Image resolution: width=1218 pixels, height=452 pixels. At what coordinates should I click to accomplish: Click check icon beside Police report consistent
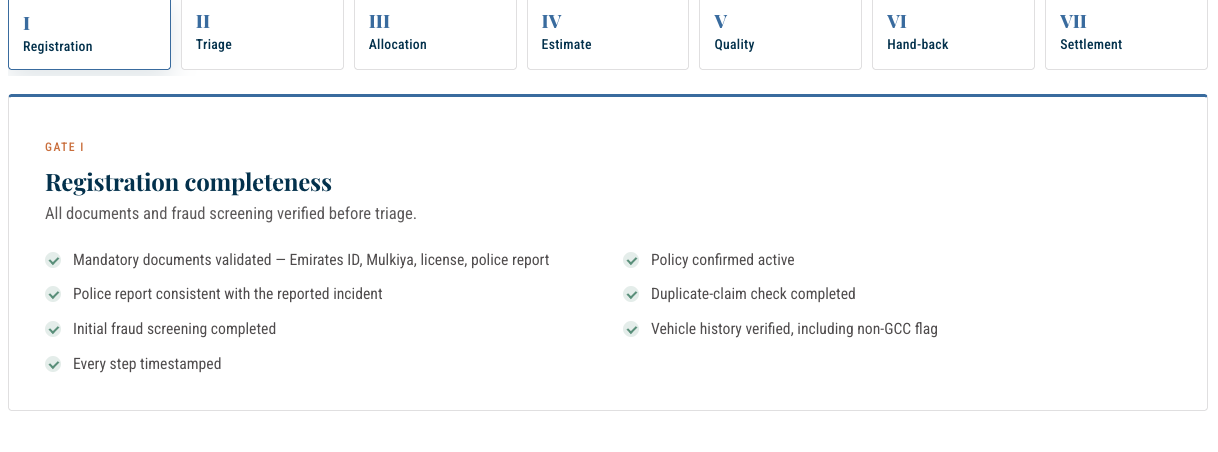pos(54,294)
